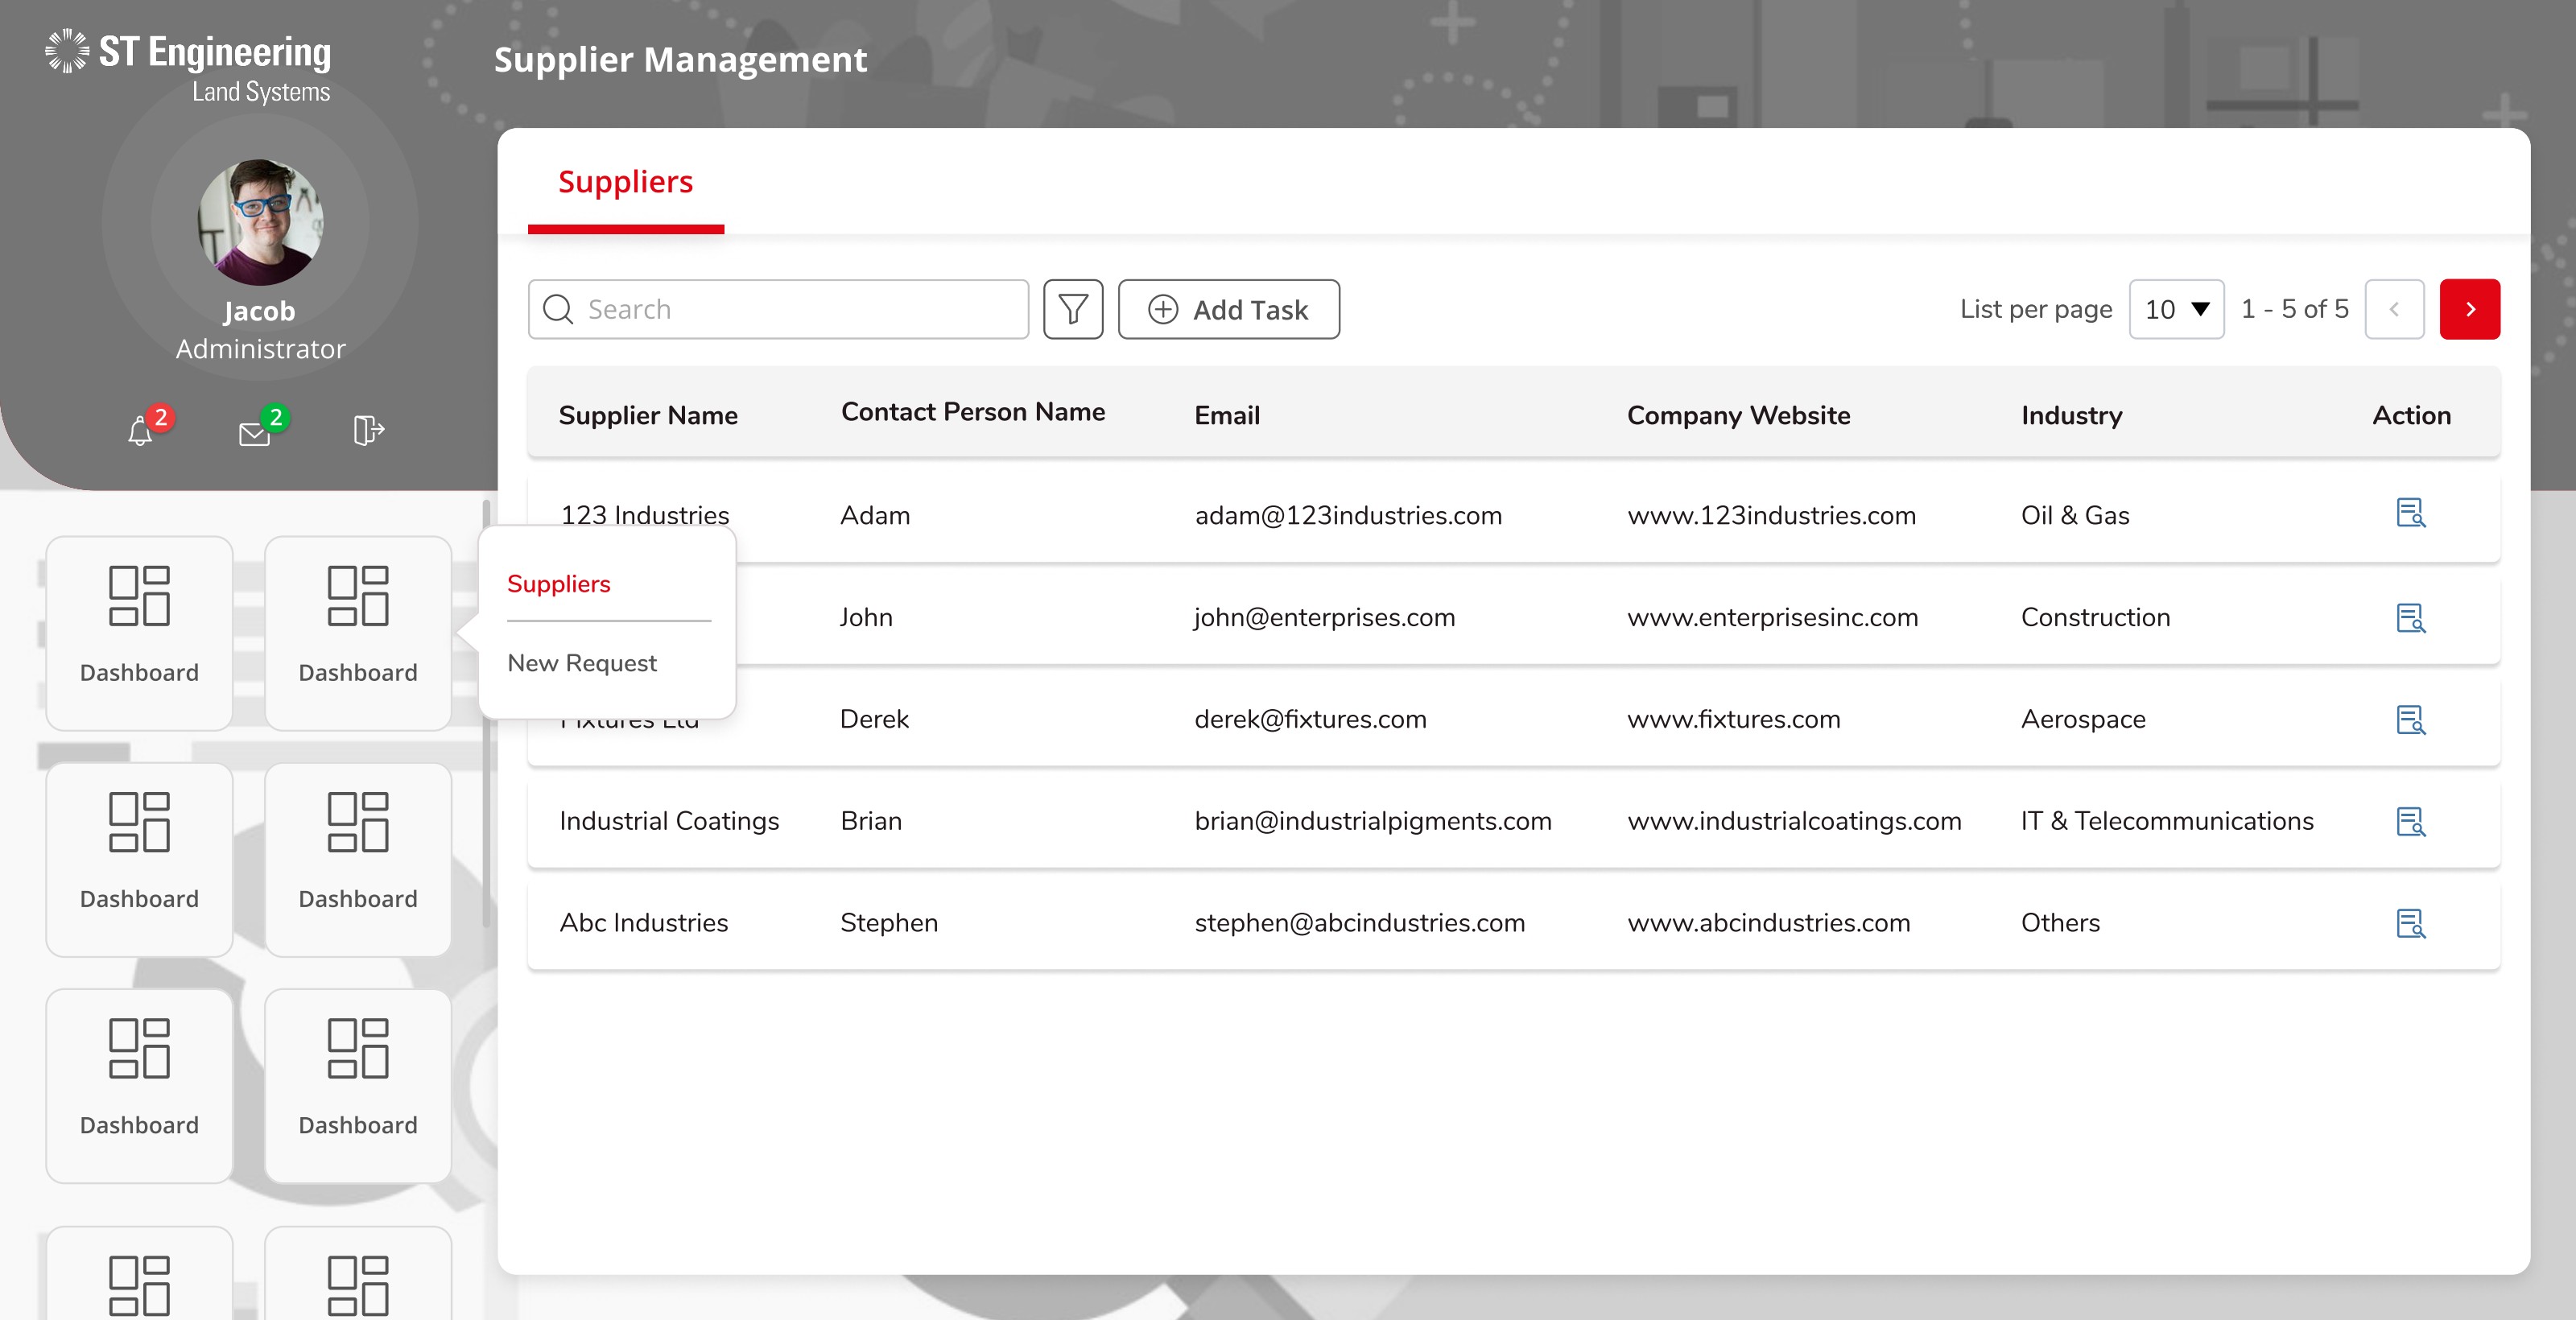This screenshot has height=1320, width=2576.
Task: Go to the previous page arrow
Action: click(x=2394, y=309)
